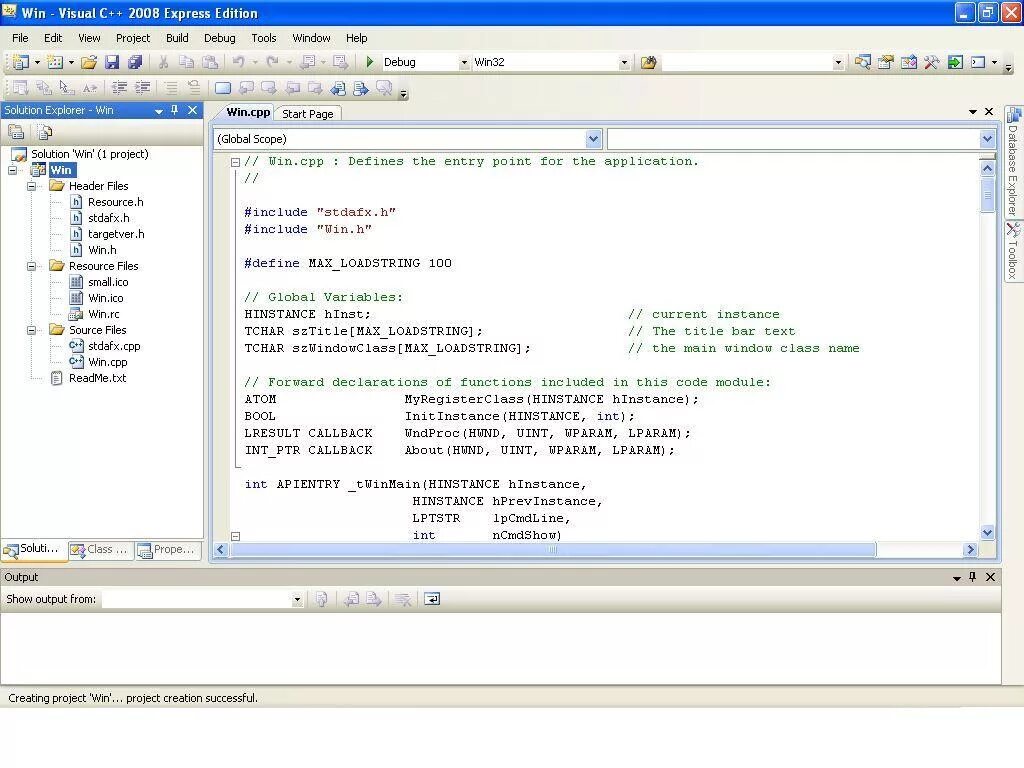
Task: Click the Show All Files icon
Action: point(45,133)
